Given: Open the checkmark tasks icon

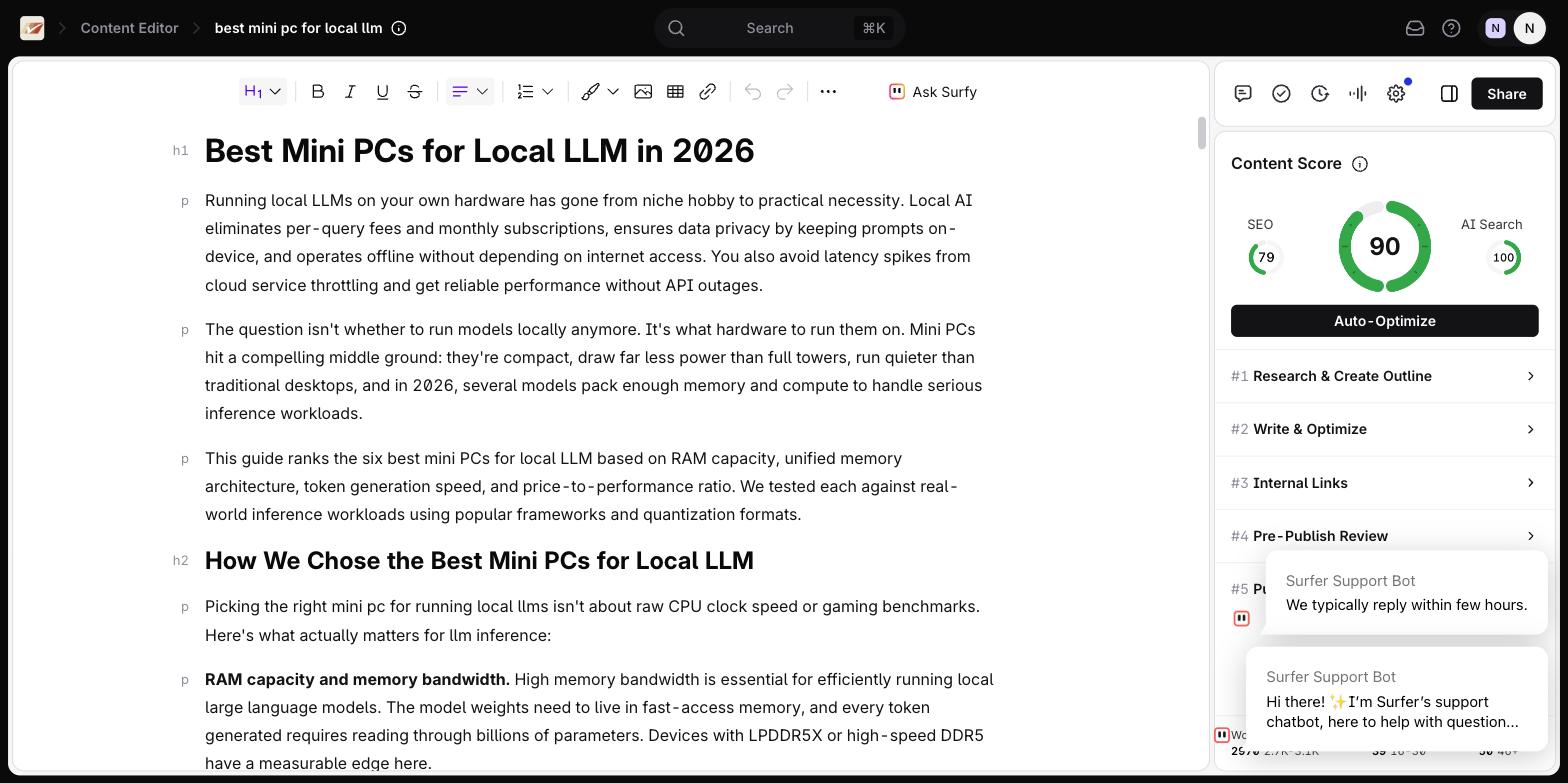Looking at the screenshot, I should tap(1281, 93).
